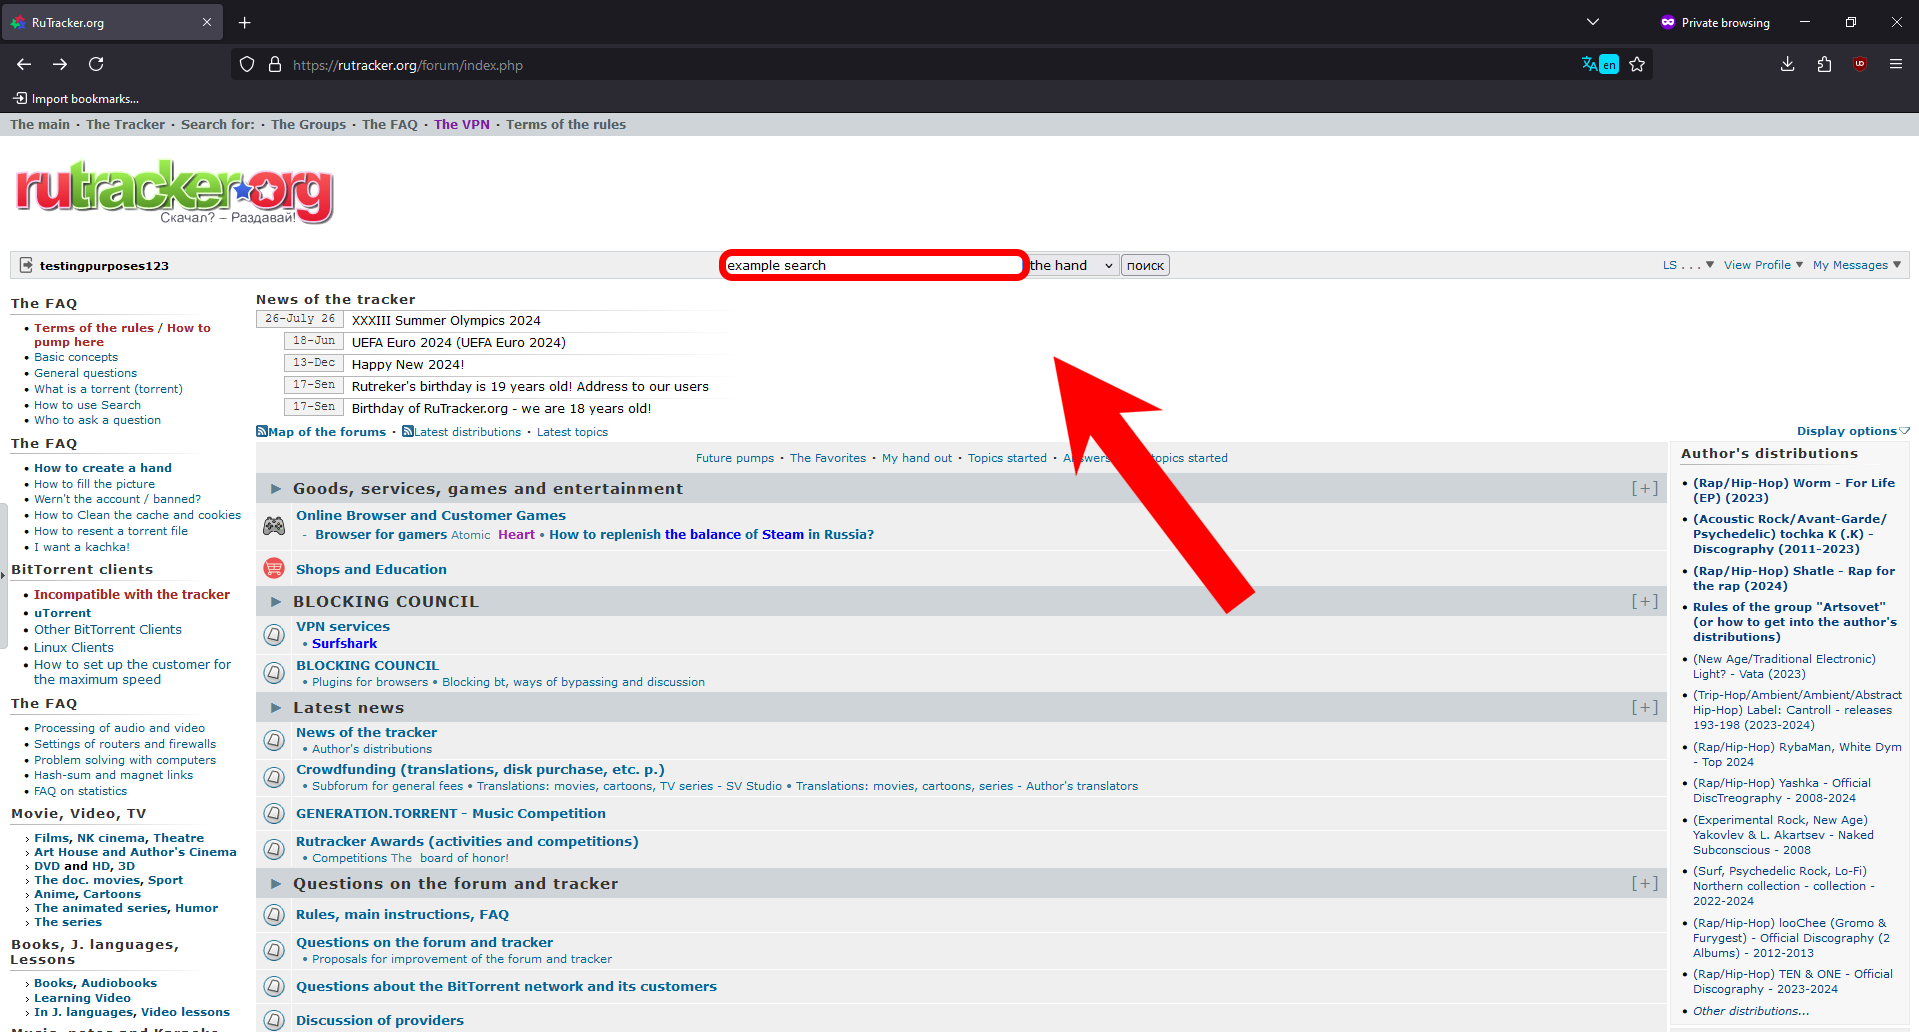Open the search scope dropdown 'the hand'

point(1071,265)
